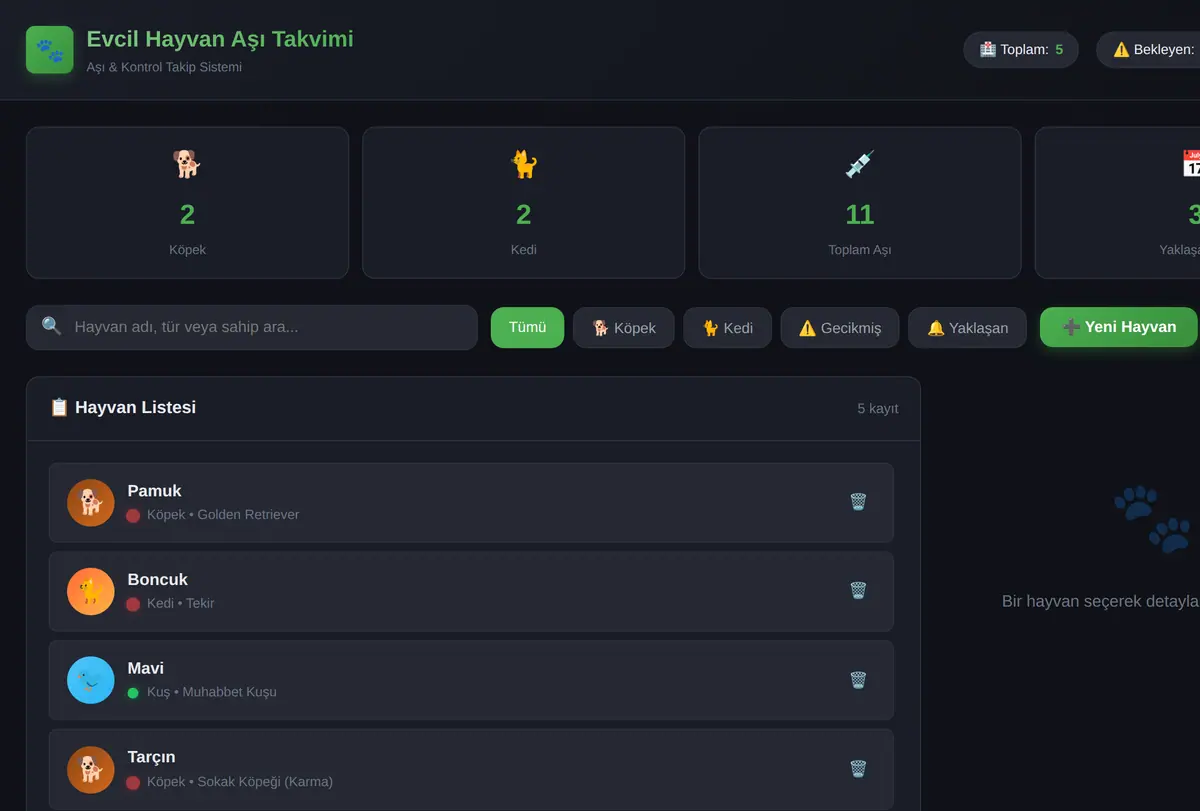This screenshot has width=1200, height=811.
Task: Click 'Köpek • Golden Retriever' breed text
Action: tap(223, 515)
